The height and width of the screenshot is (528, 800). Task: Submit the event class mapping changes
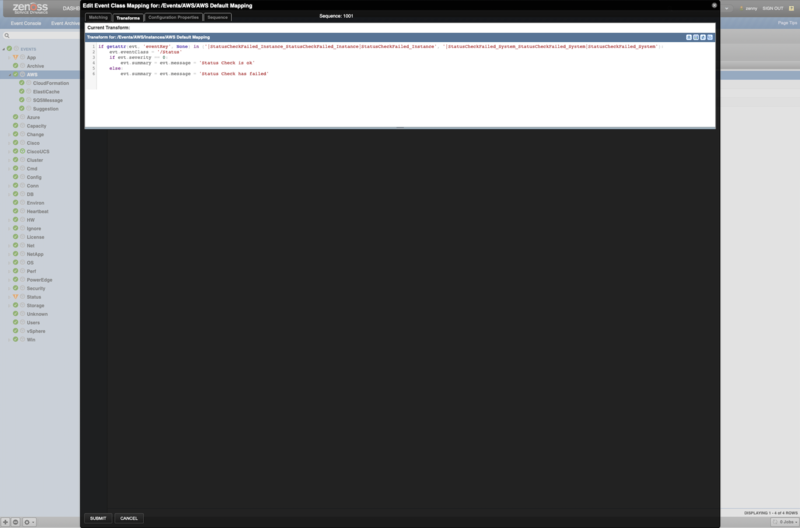(98, 518)
